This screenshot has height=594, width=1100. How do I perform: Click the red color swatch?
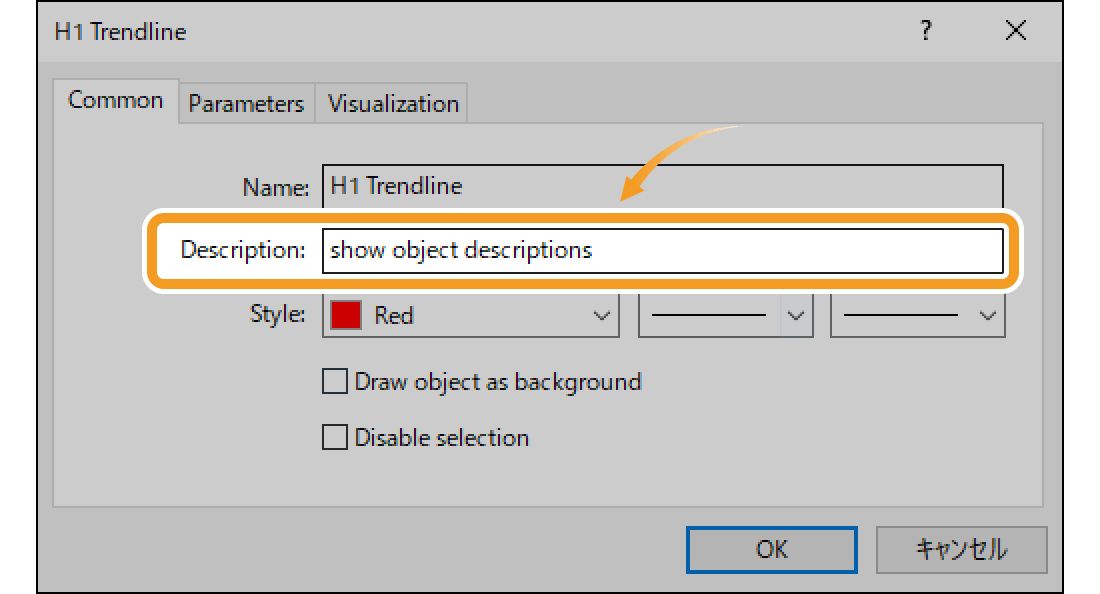click(x=346, y=316)
